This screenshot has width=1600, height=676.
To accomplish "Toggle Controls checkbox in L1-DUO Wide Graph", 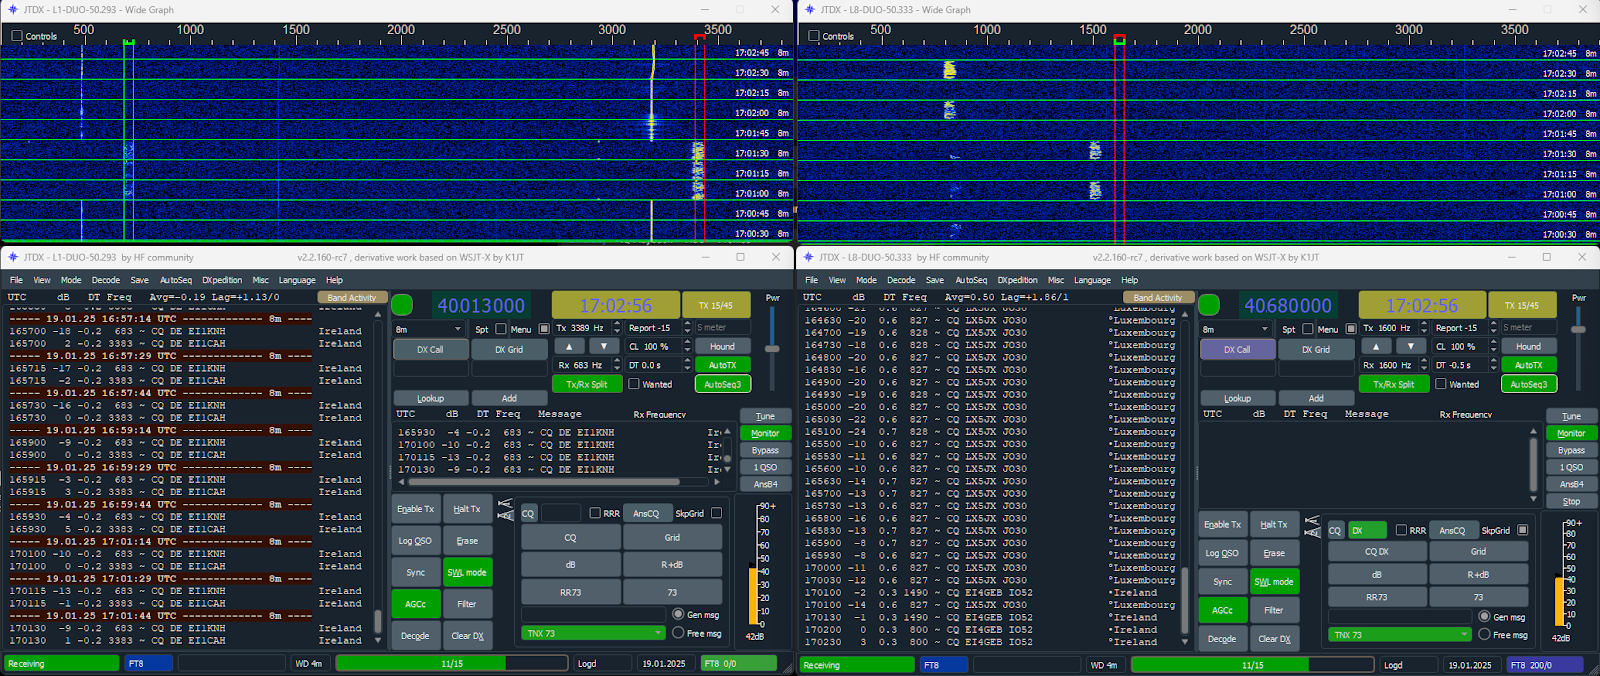I will [x=17, y=36].
